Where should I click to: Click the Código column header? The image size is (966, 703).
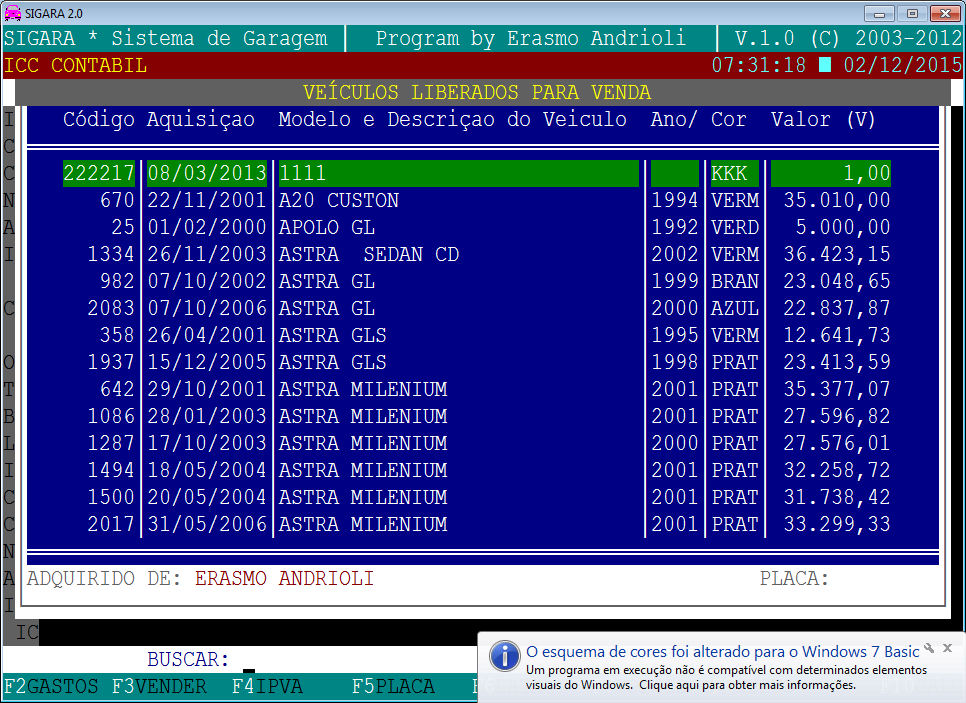tap(98, 119)
